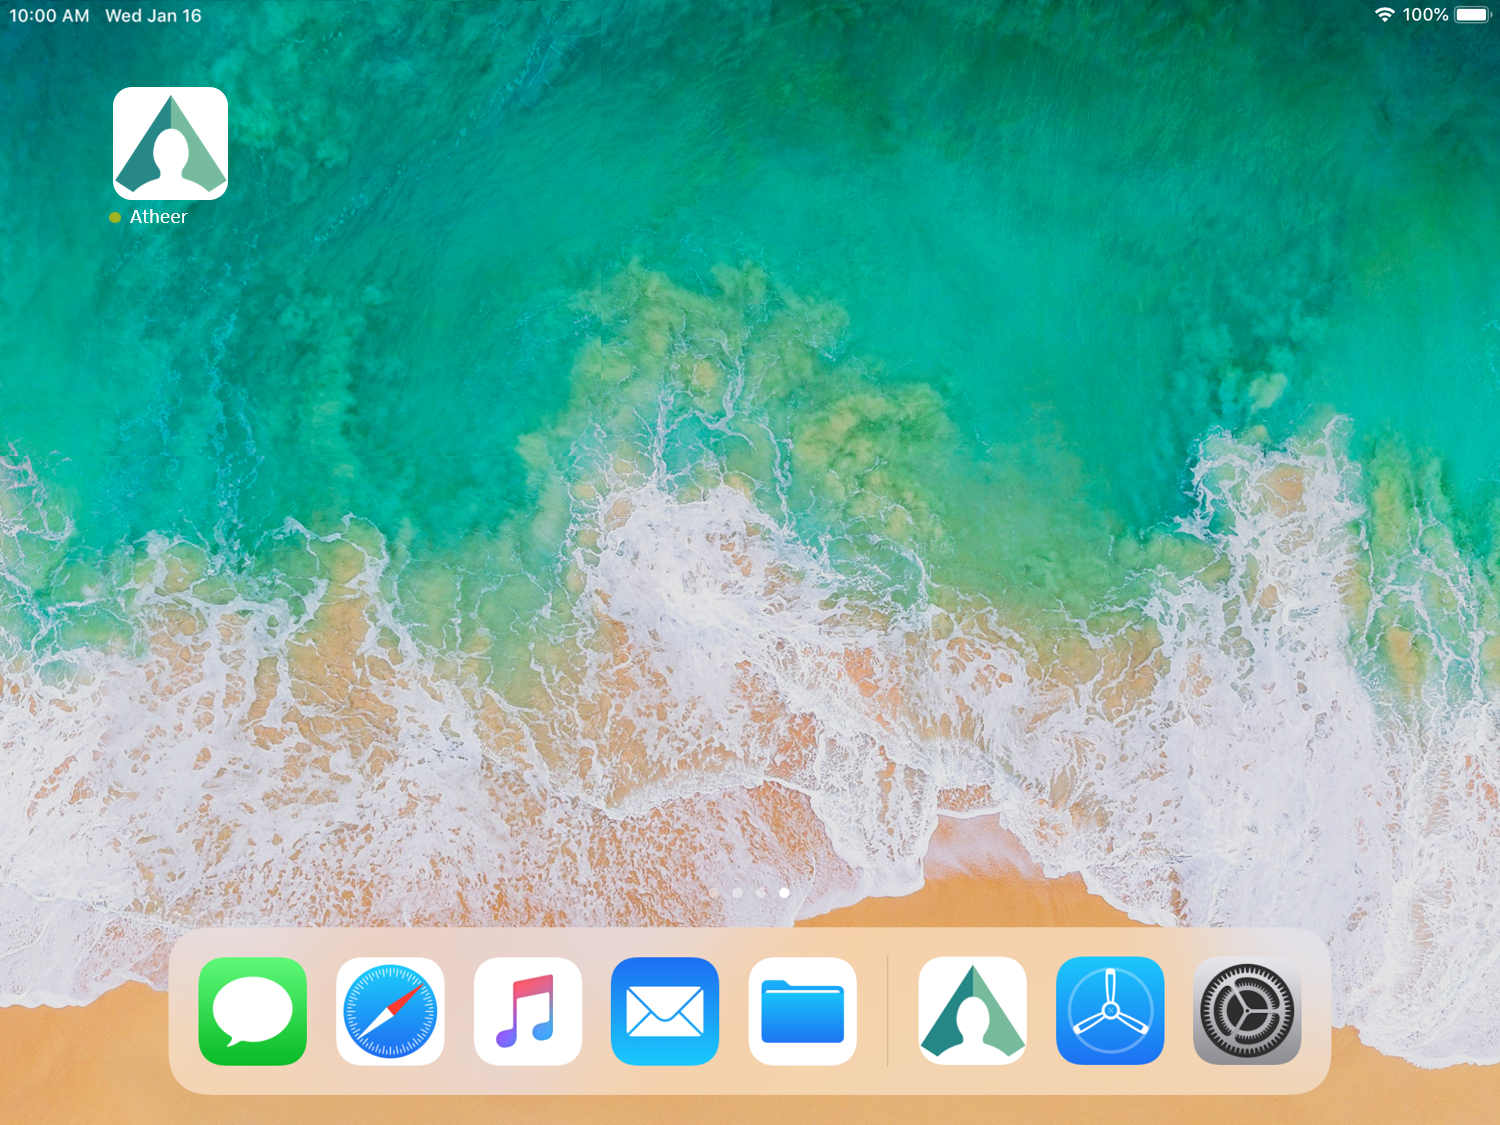Tap the 100% battery percentage text
The height and width of the screenshot is (1125, 1500).
(1425, 15)
